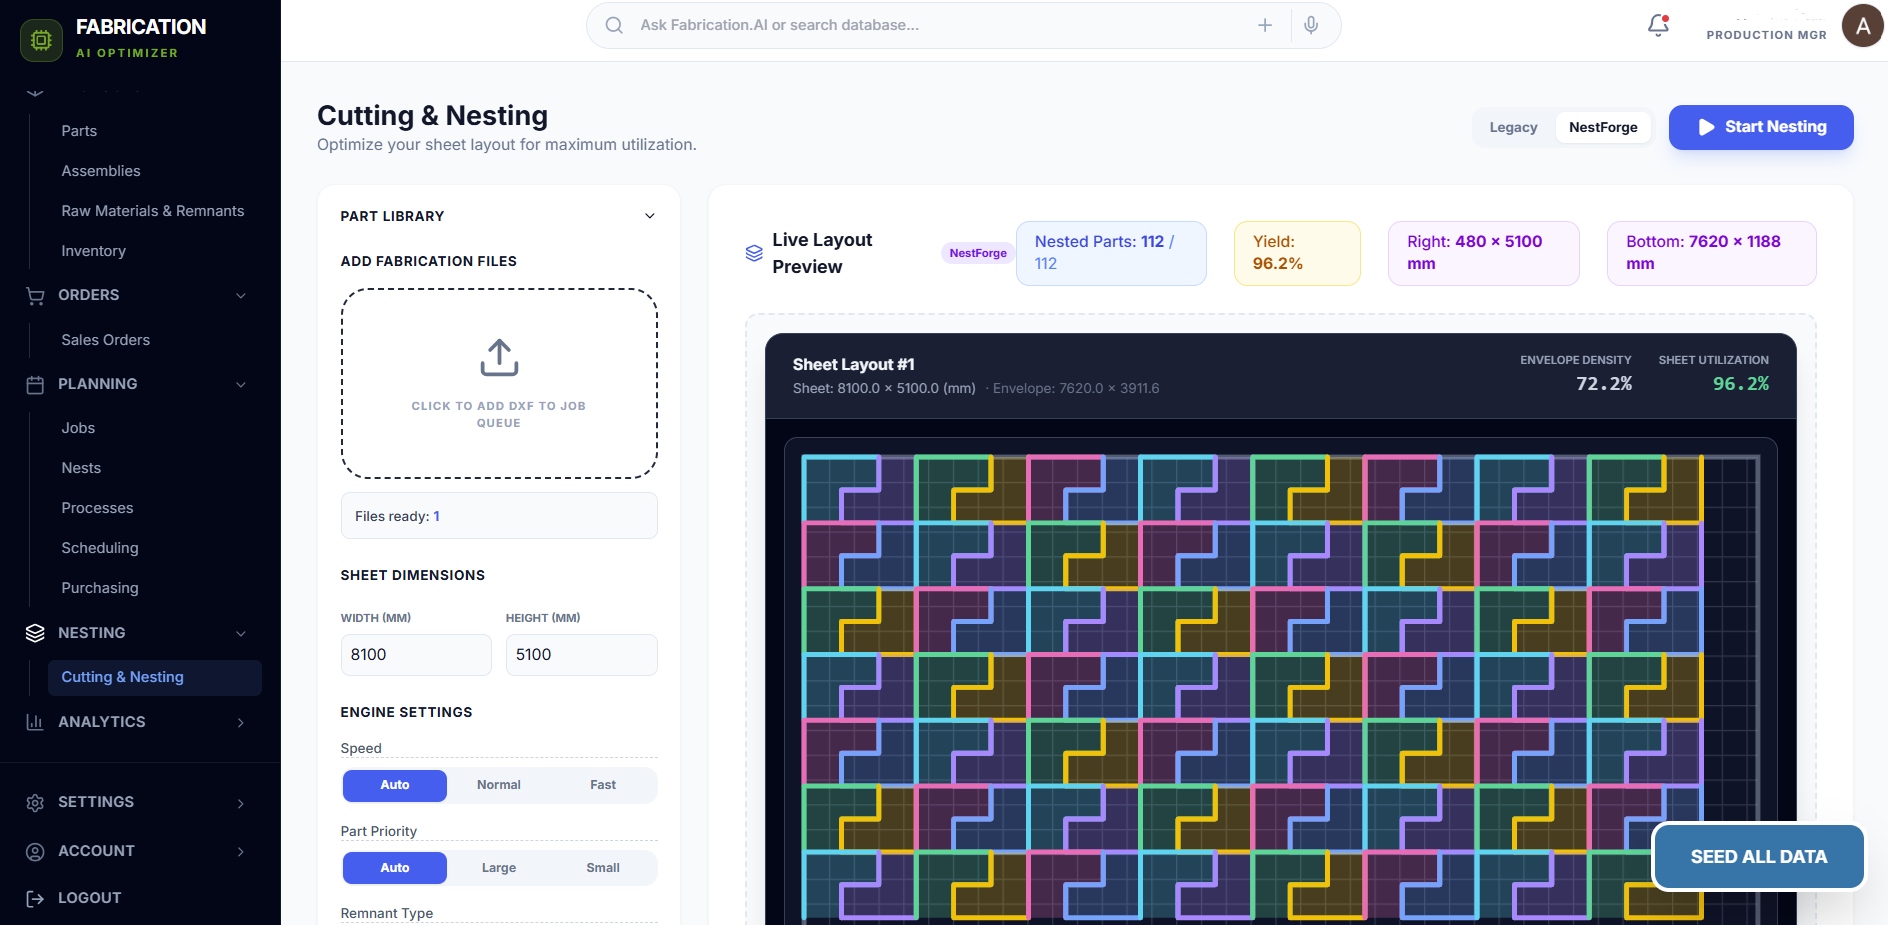This screenshot has height=925, width=1888.
Task: Collapse the Part Library panel
Action: (649, 216)
